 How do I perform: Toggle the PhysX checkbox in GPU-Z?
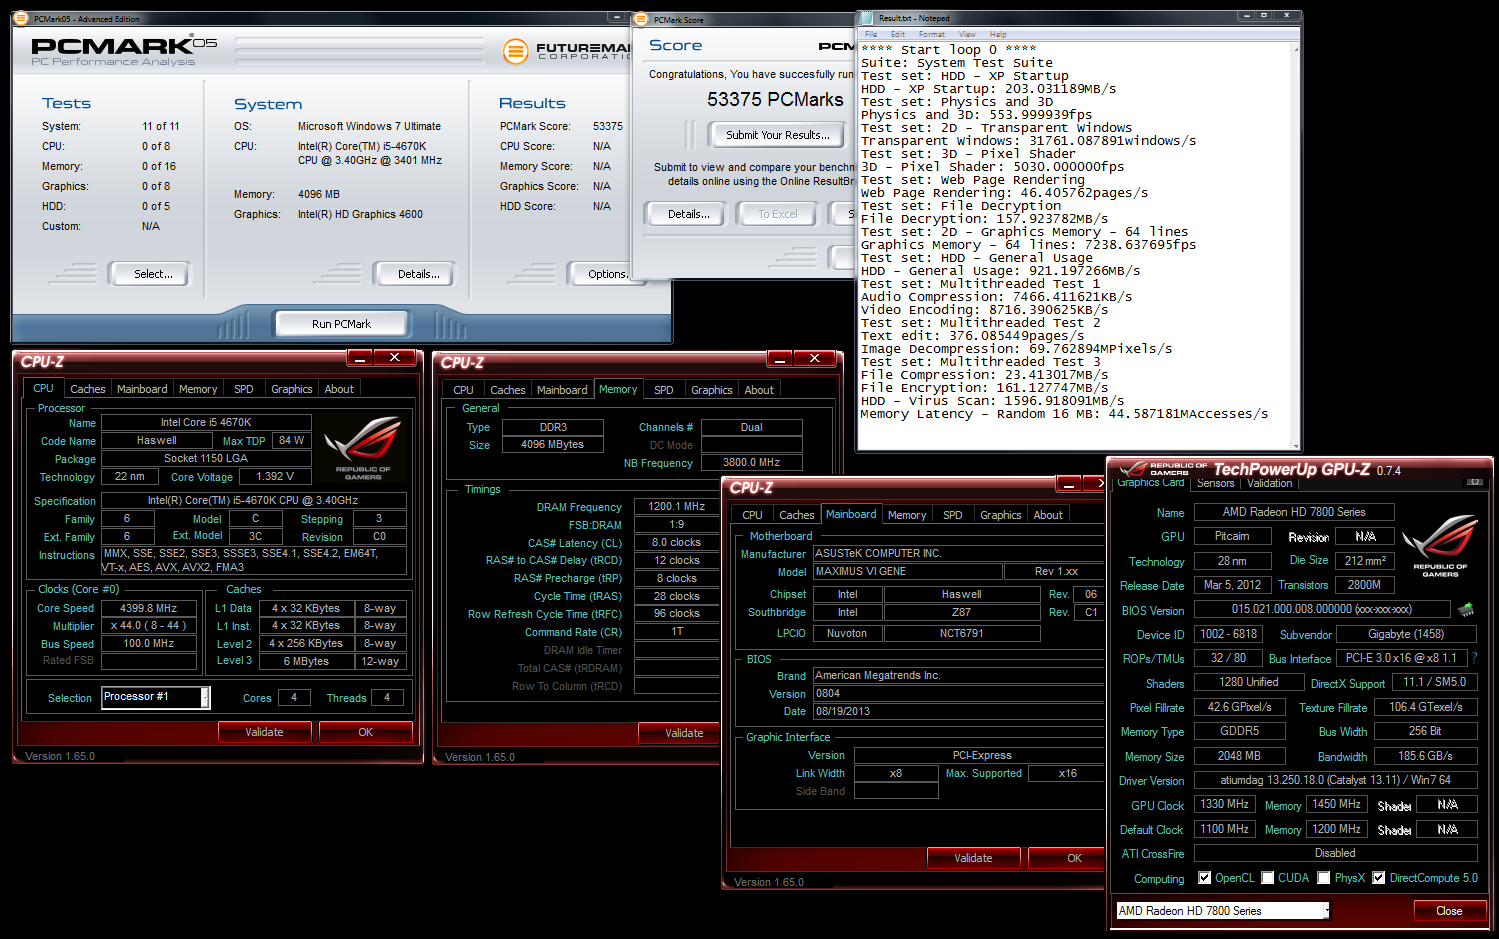tap(1324, 878)
